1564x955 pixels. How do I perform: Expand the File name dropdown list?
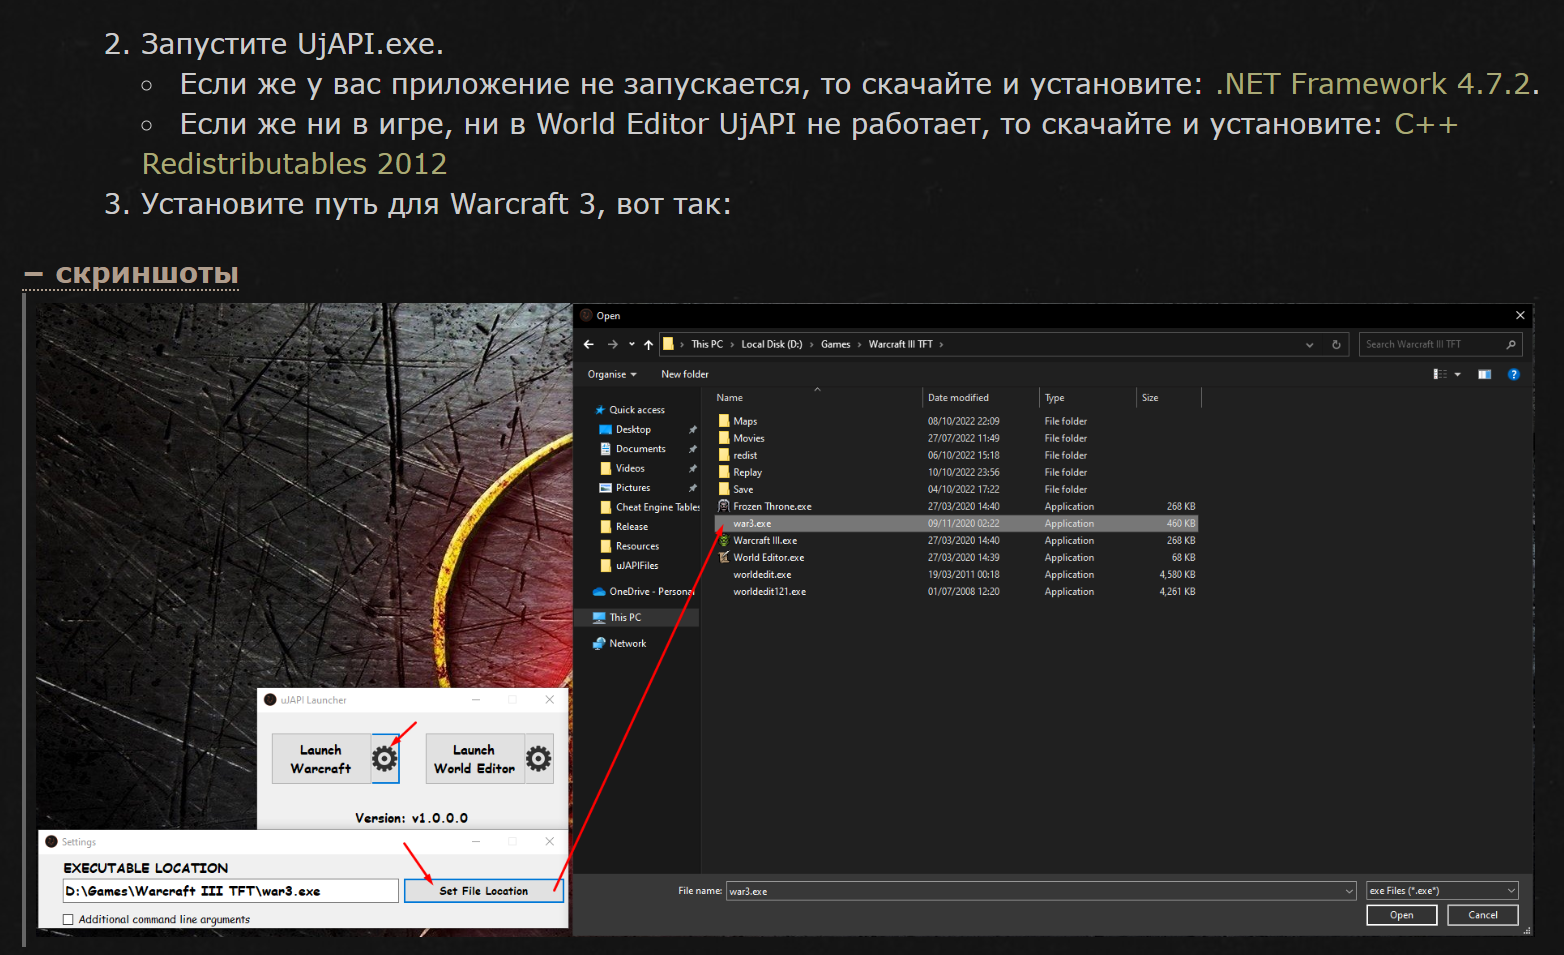[1350, 891]
